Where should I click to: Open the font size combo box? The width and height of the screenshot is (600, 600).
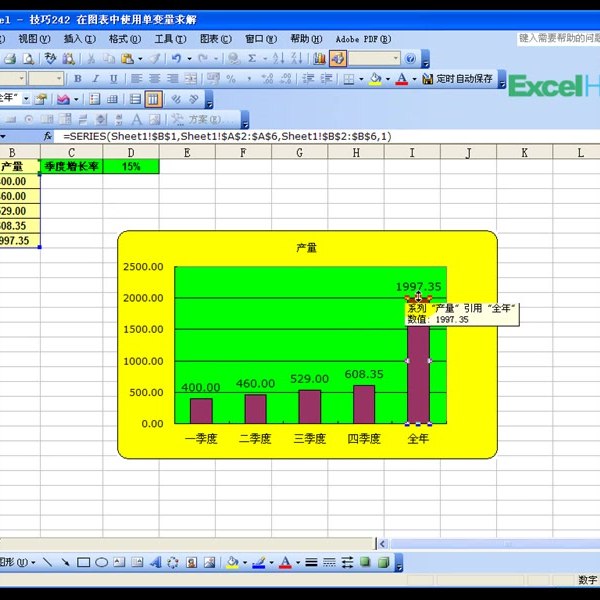point(46,79)
